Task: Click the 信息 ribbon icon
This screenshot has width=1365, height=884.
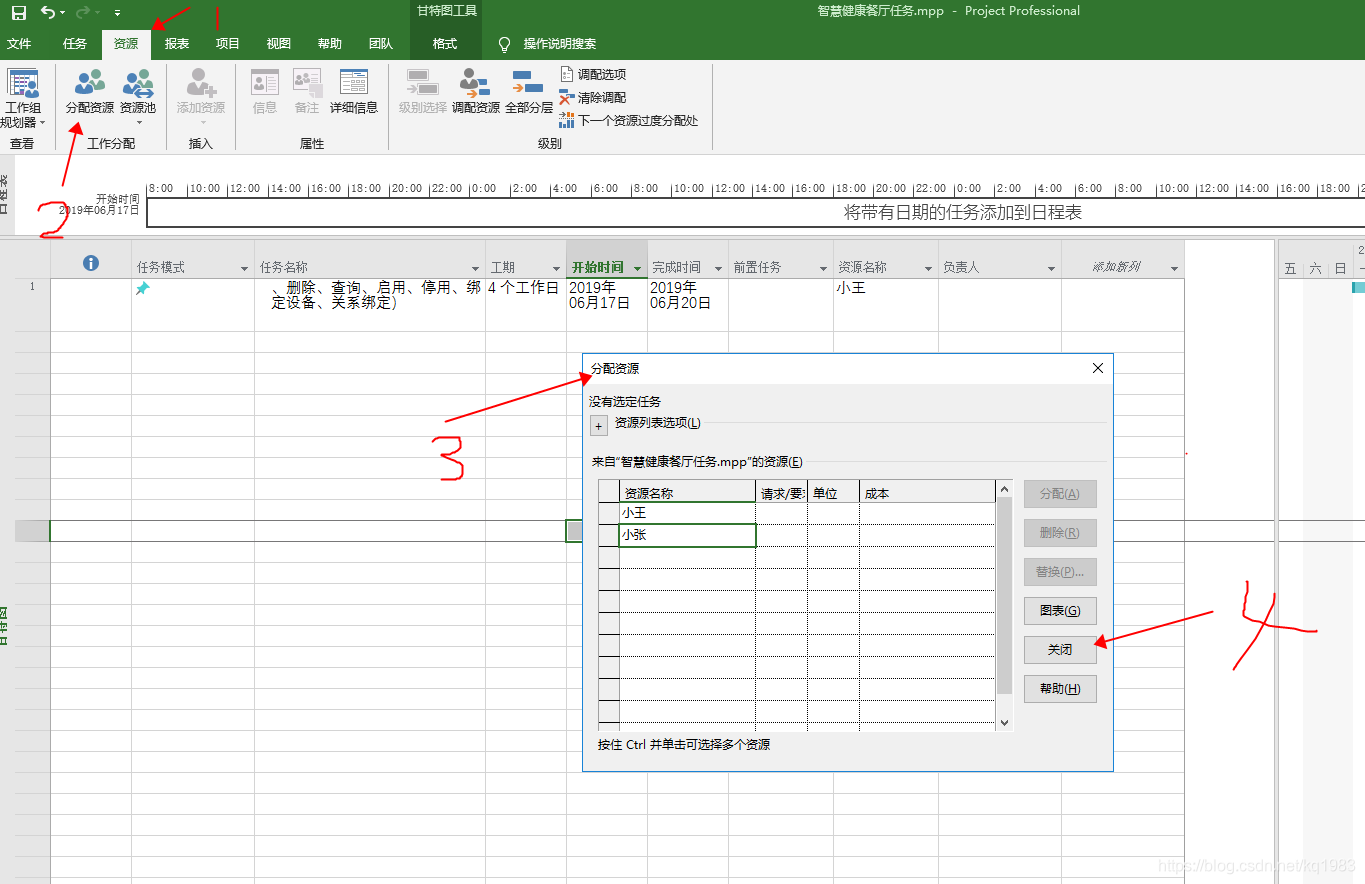Action: click(265, 92)
